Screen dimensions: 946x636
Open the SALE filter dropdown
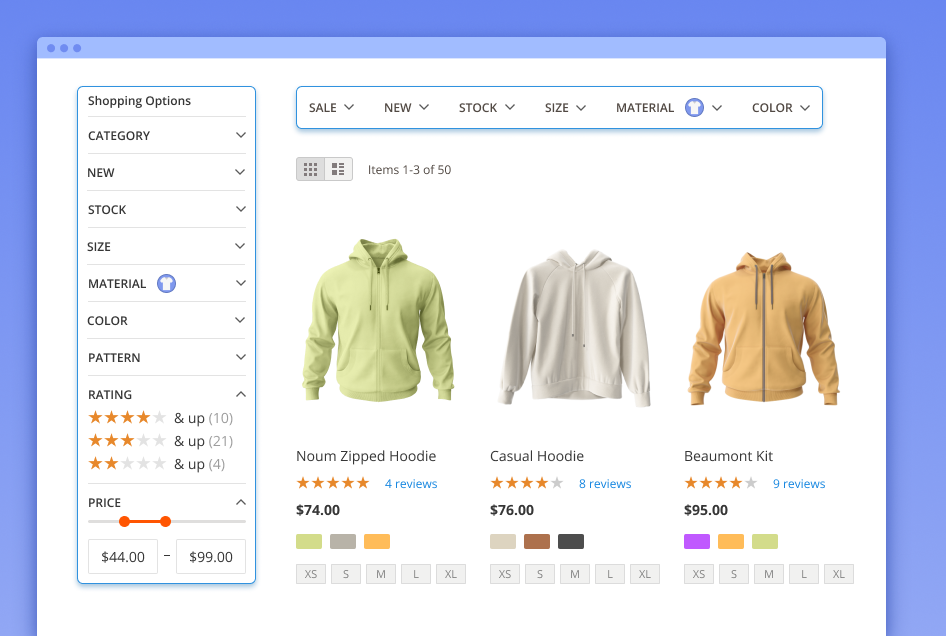tap(330, 107)
